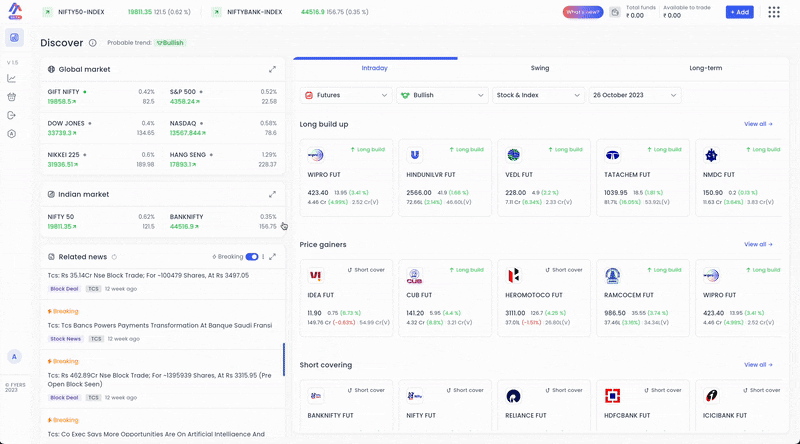800x444 pixels.
Task: Open the Banque Saudi Fransi news headline
Action: [x=160, y=325]
